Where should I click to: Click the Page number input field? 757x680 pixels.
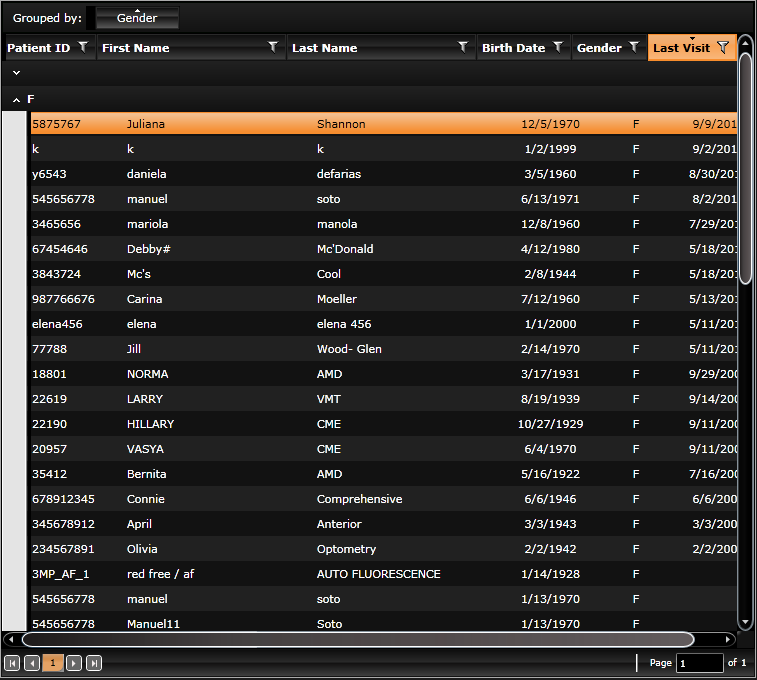[700, 663]
